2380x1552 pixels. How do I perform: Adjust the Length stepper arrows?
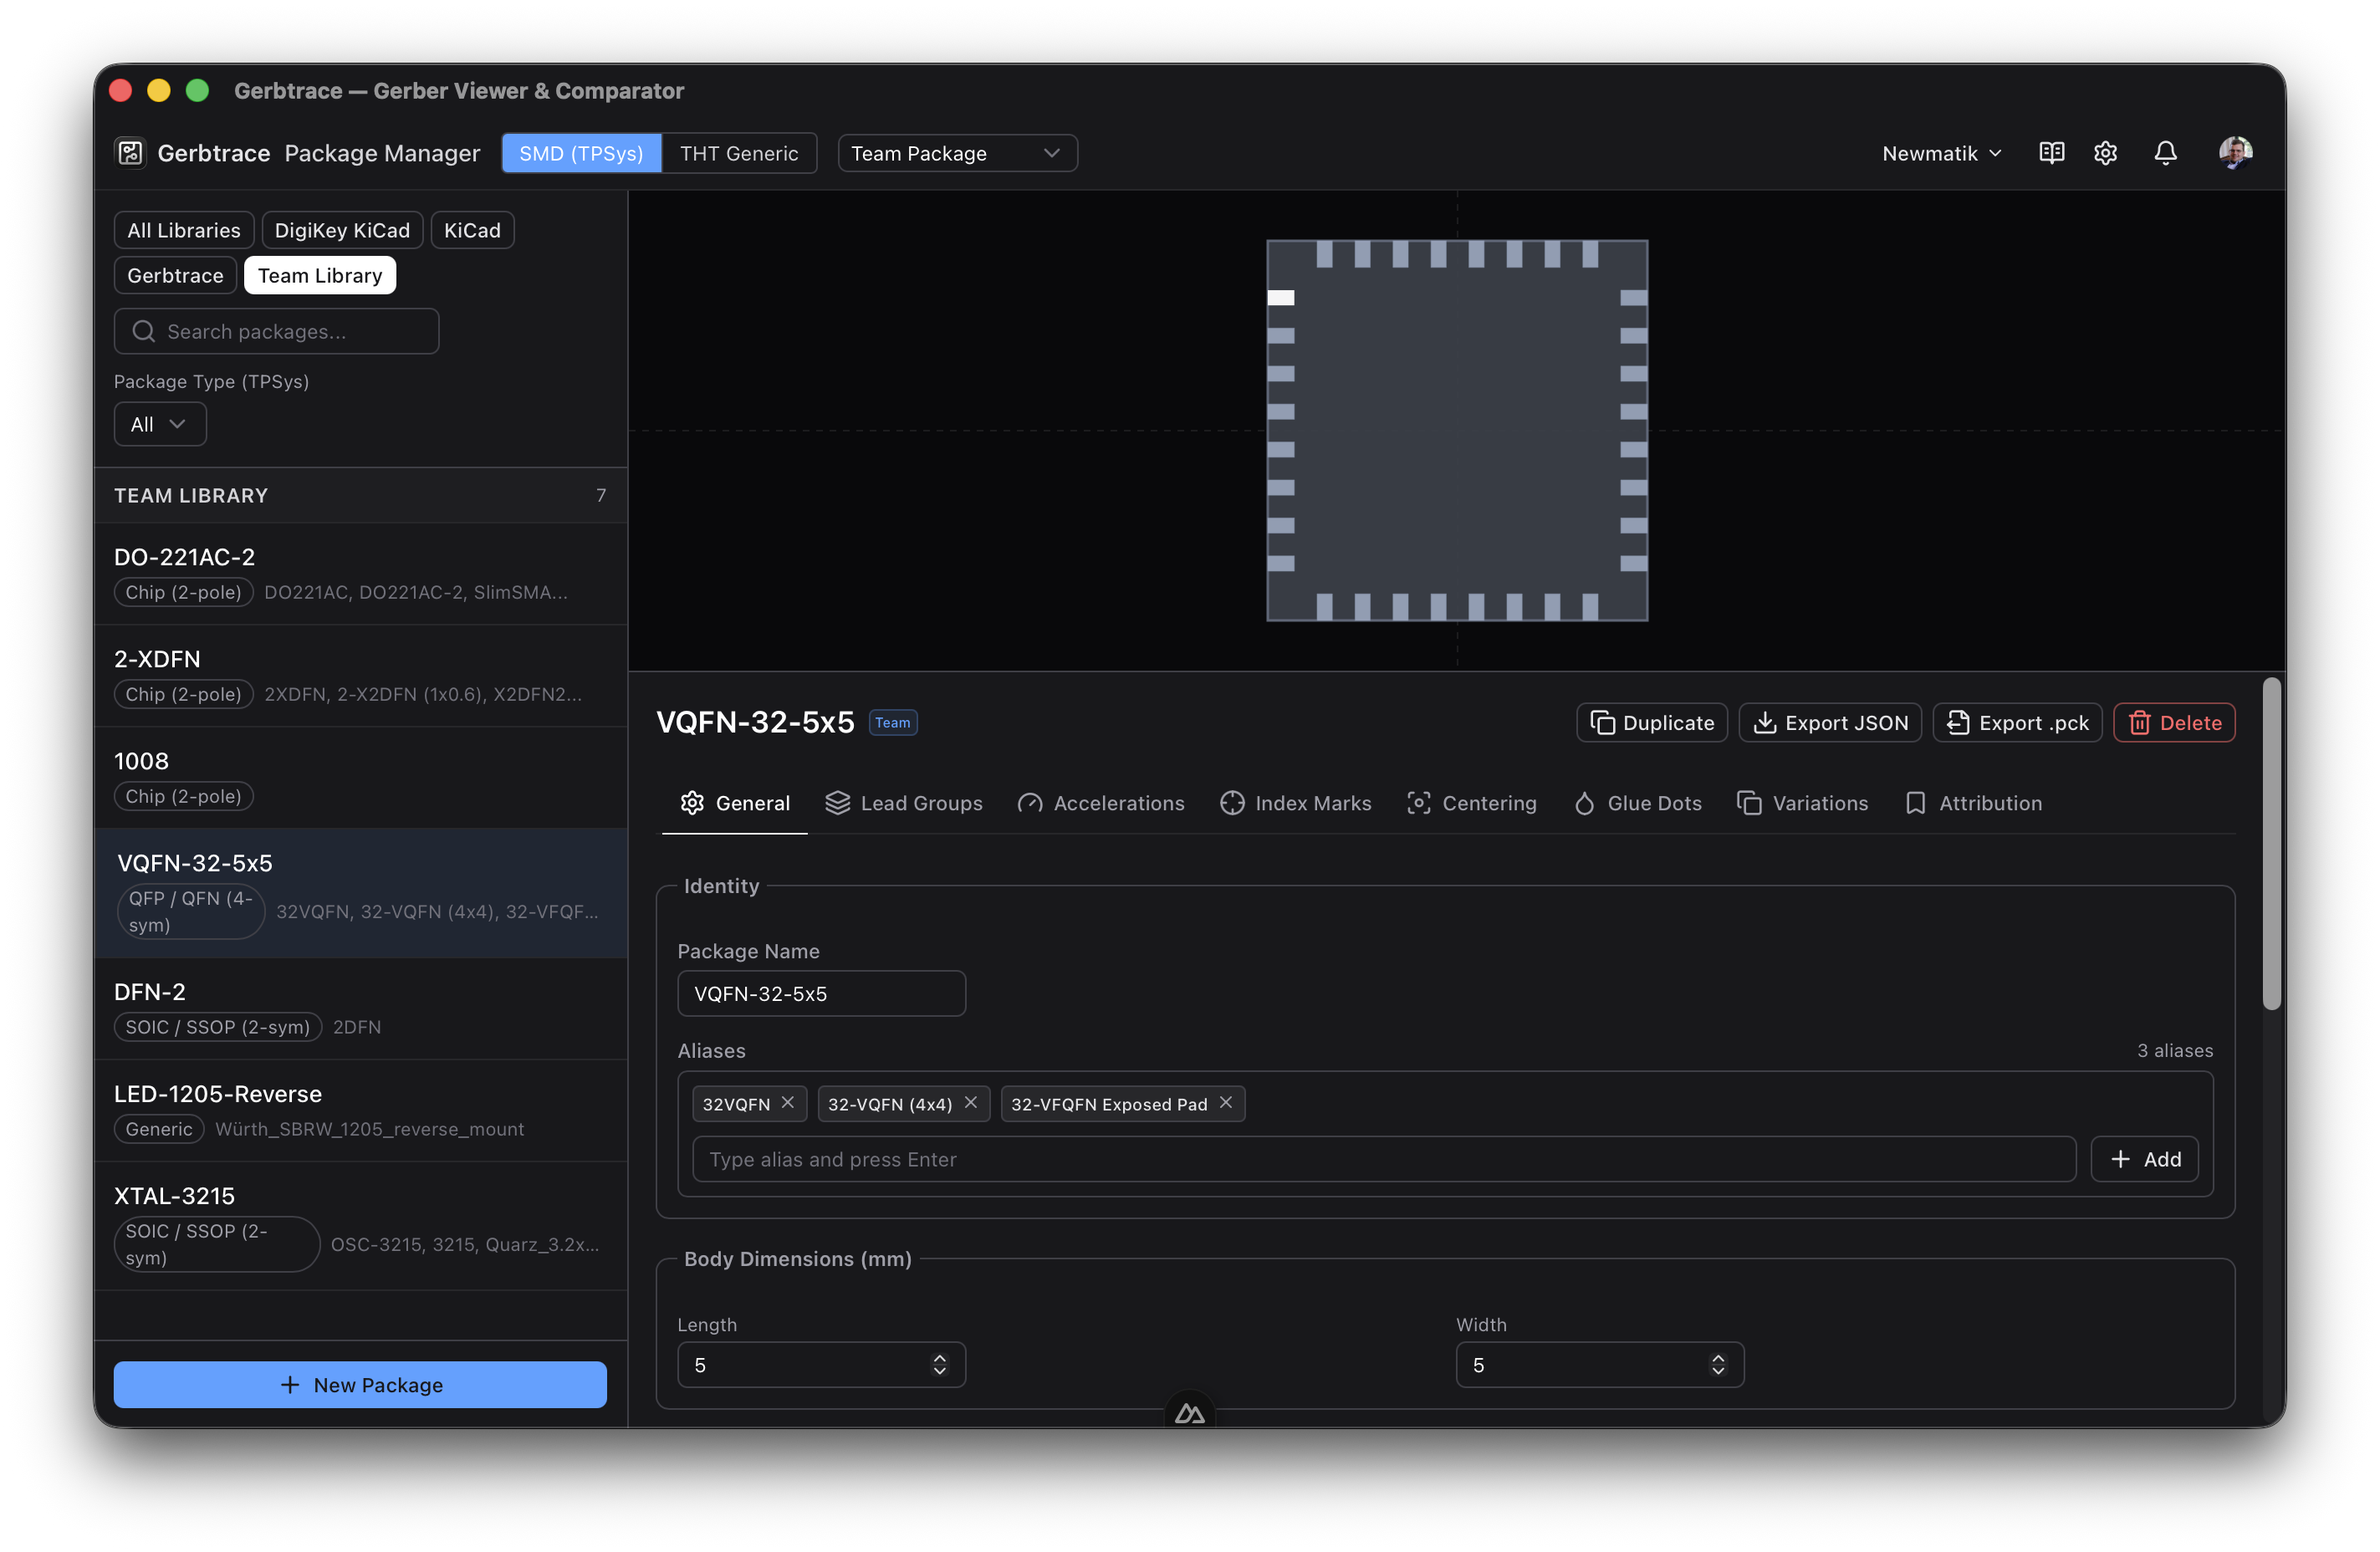point(939,1365)
